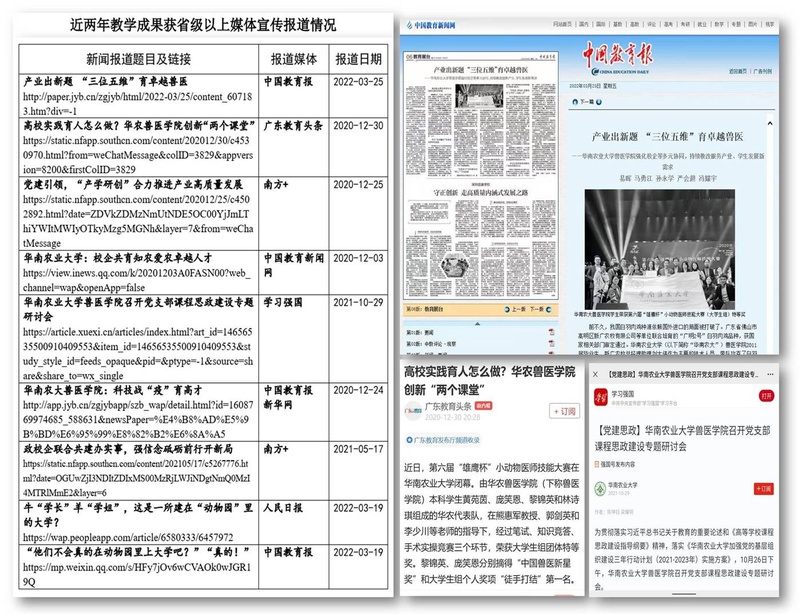Screen dimensions: 799x614
Task: Click the 广东教育发布厅频道收录 tag
Action: [x=443, y=440]
